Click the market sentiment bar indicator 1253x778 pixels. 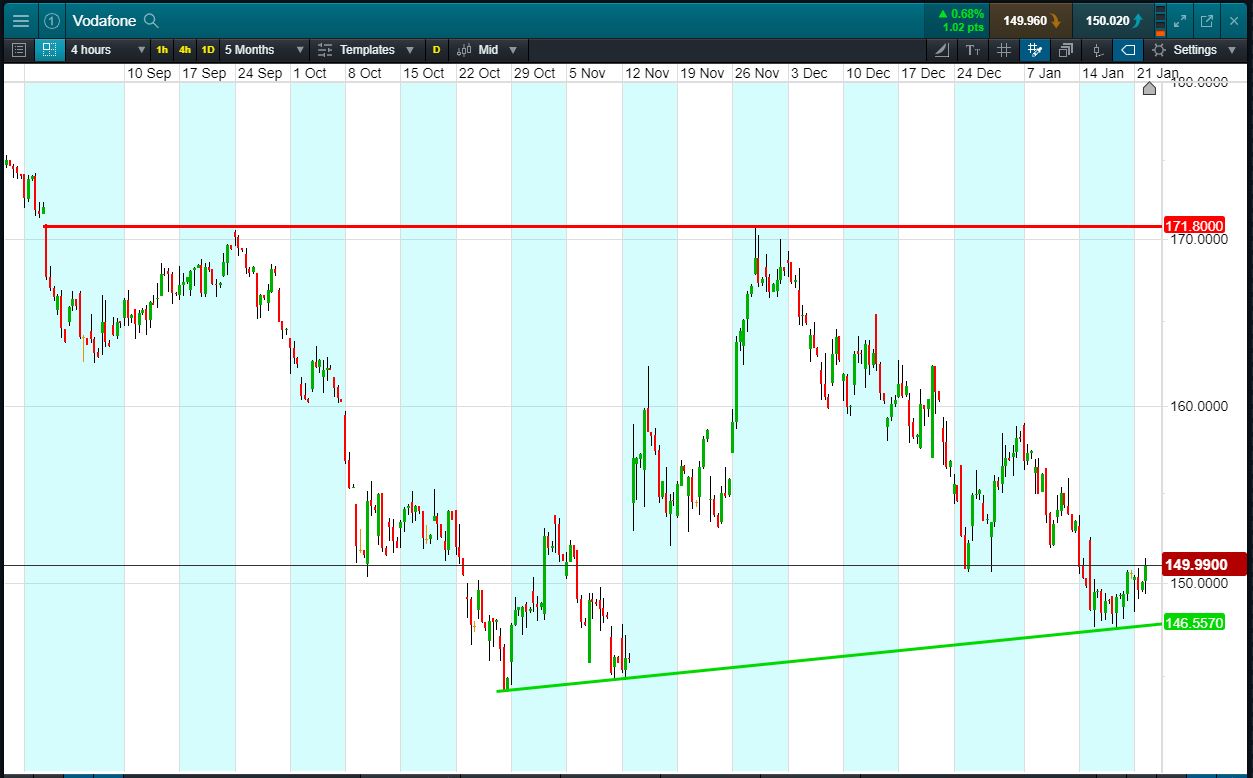pos(1160,20)
